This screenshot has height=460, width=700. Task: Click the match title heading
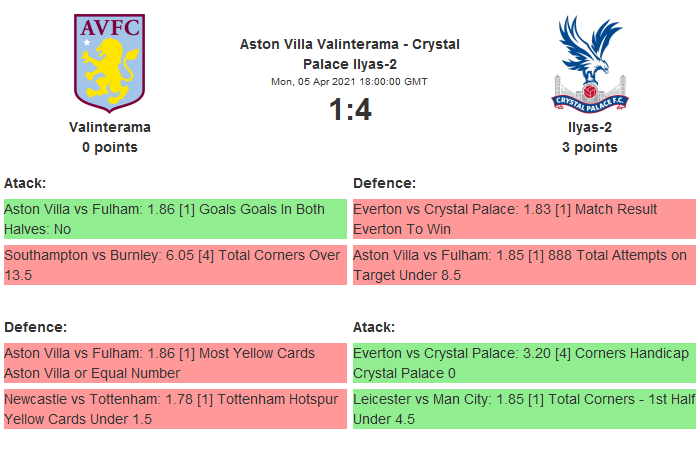pyautogui.click(x=350, y=53)
